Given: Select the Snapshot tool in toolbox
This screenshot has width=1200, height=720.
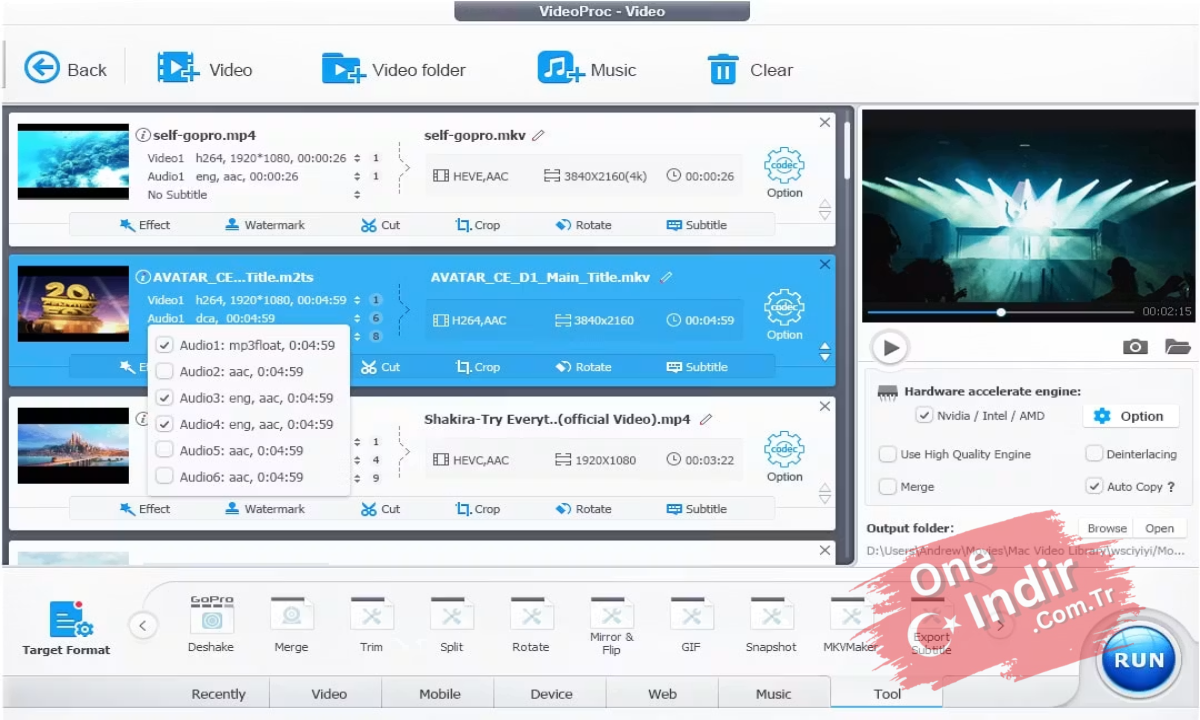Looking at the screenshot, I should 771,624.
